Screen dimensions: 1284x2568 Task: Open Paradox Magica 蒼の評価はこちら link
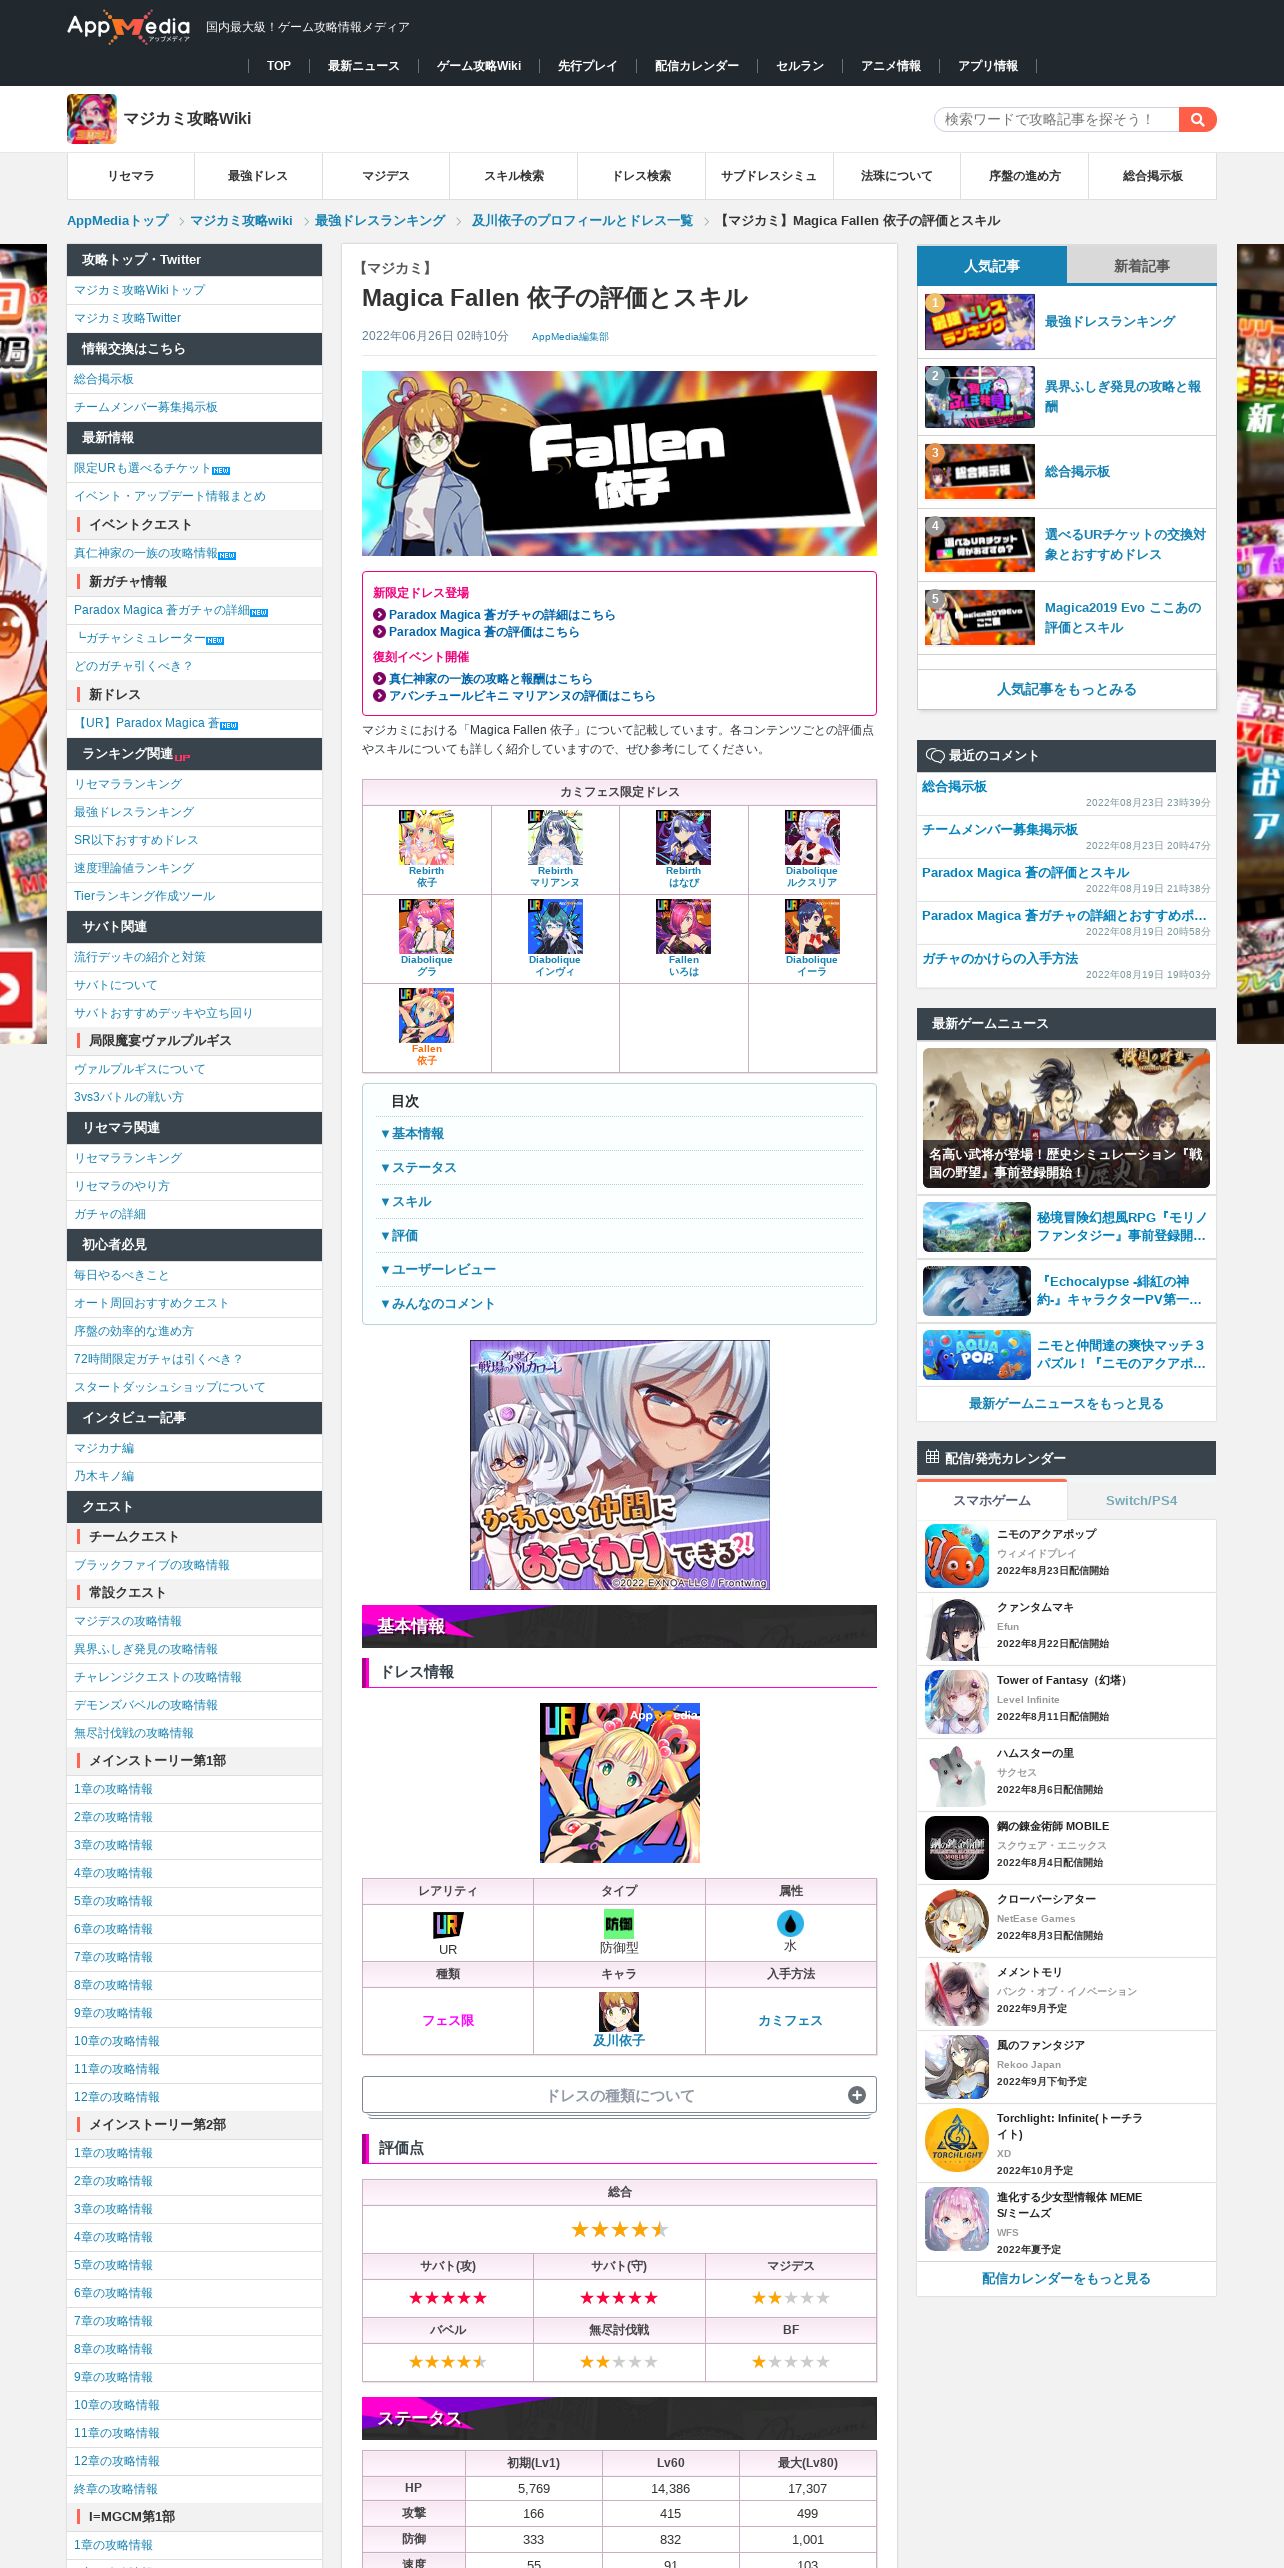pos(484,632)
